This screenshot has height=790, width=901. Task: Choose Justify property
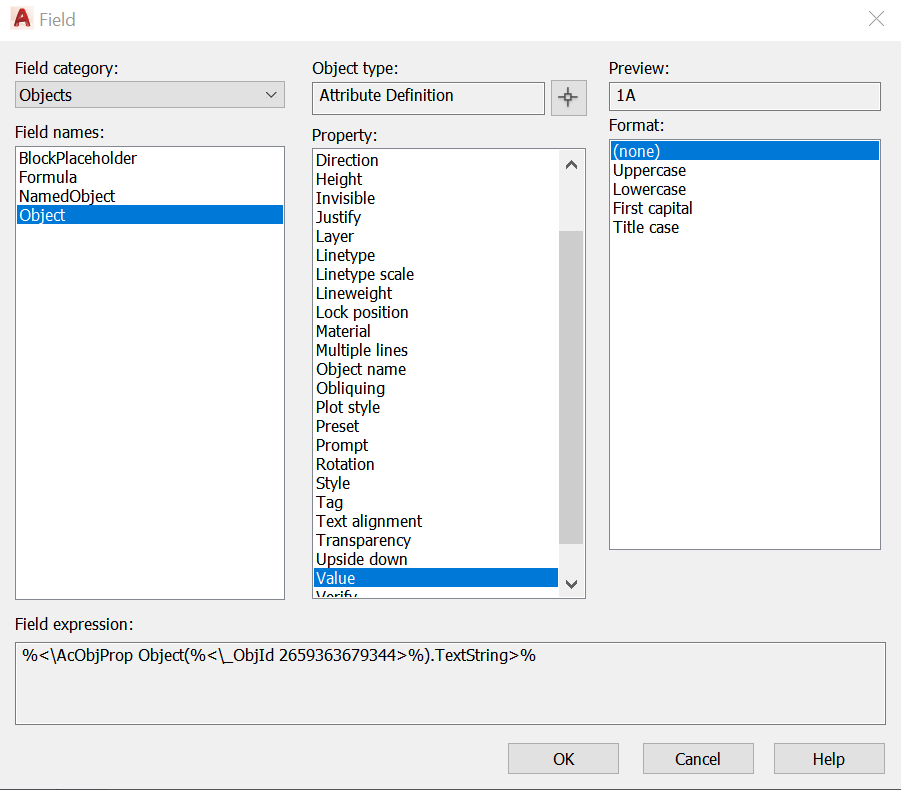[x=436, y=217]
